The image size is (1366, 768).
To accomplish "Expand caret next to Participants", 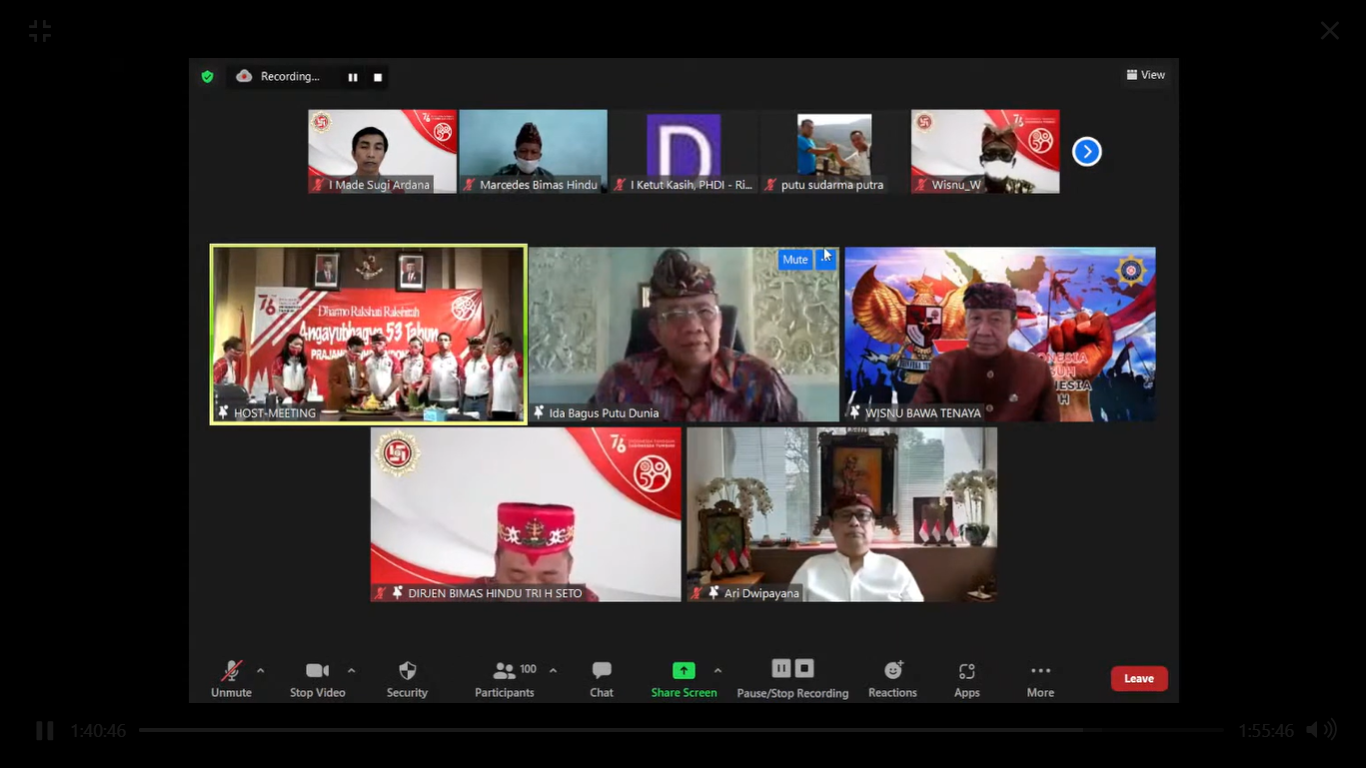I will (553, 671).
